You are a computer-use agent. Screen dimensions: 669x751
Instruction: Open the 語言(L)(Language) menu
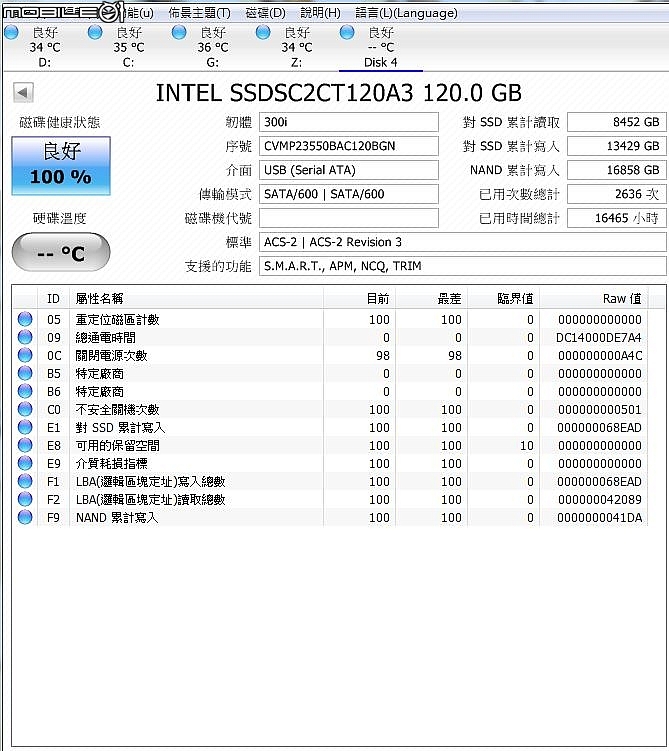[407, 13]
